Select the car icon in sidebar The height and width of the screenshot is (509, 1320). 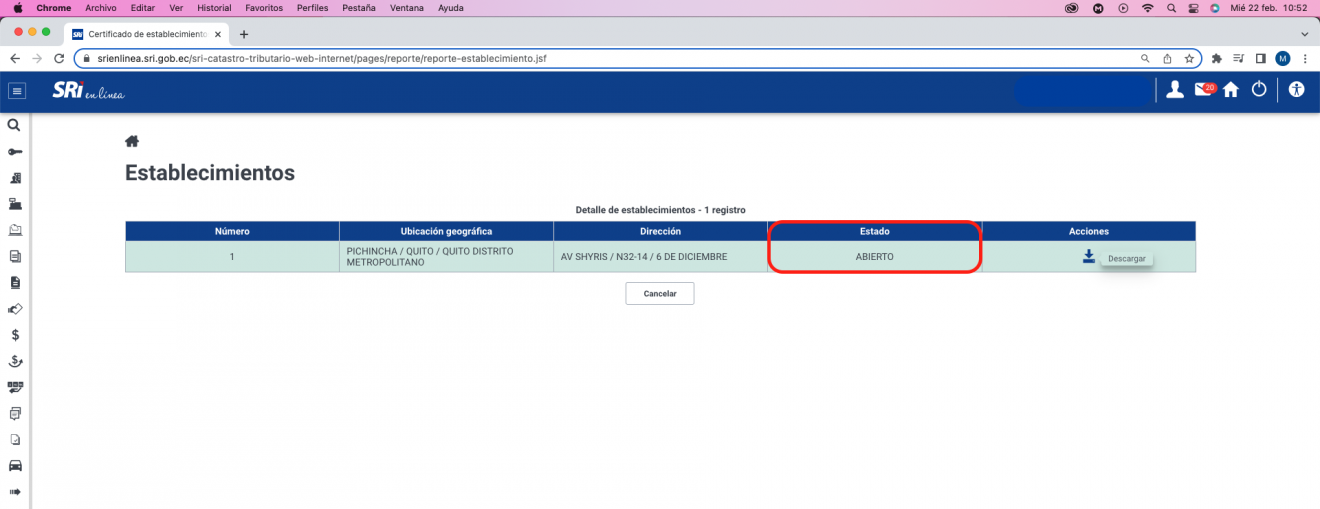tap(14, 466)
